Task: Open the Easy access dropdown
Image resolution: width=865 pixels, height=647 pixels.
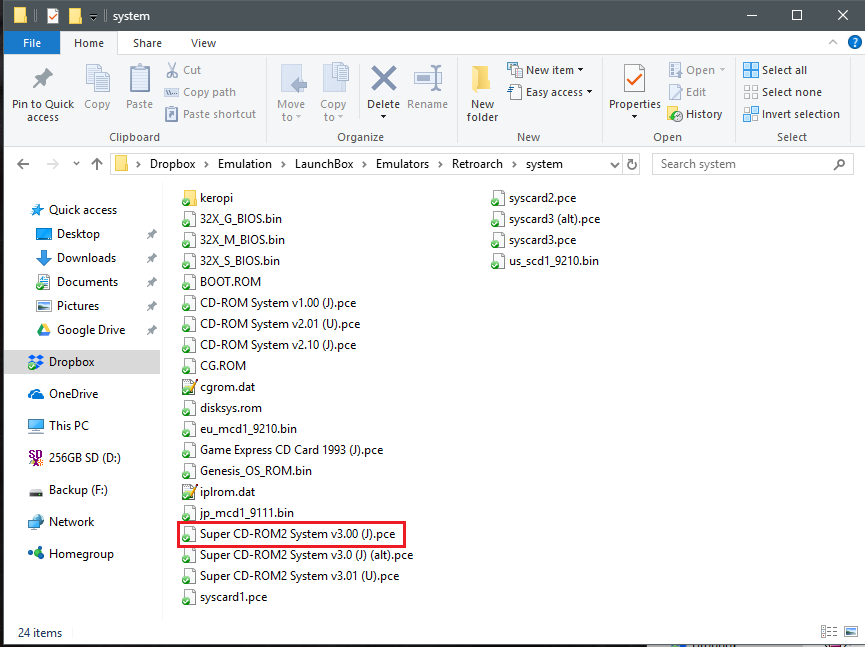Action: click(x=549, y=92)
